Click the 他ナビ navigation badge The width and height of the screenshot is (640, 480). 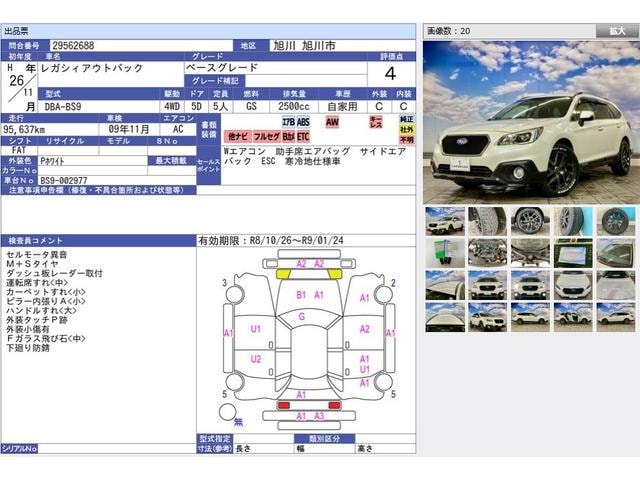pyautogui.click(x=238, y=136)
